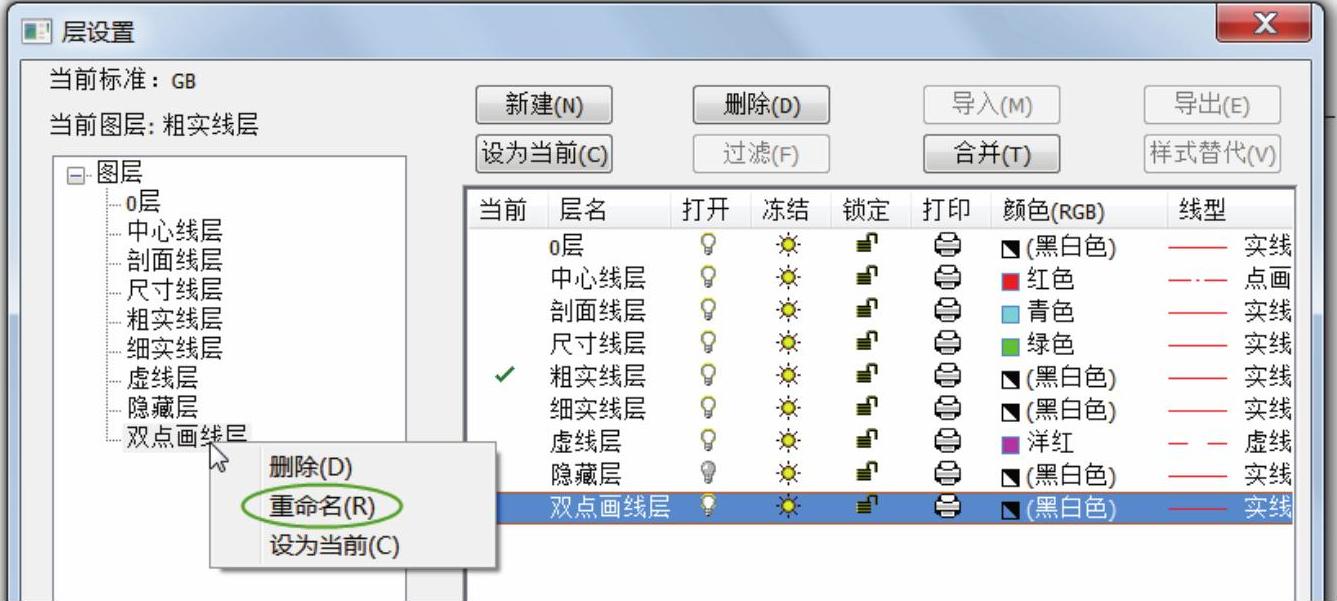This screenshot has width=1337, height=601.
Task: Turn on the 隐藏层 light bulb
Action: pyautogui.click(x=709, y=474)
